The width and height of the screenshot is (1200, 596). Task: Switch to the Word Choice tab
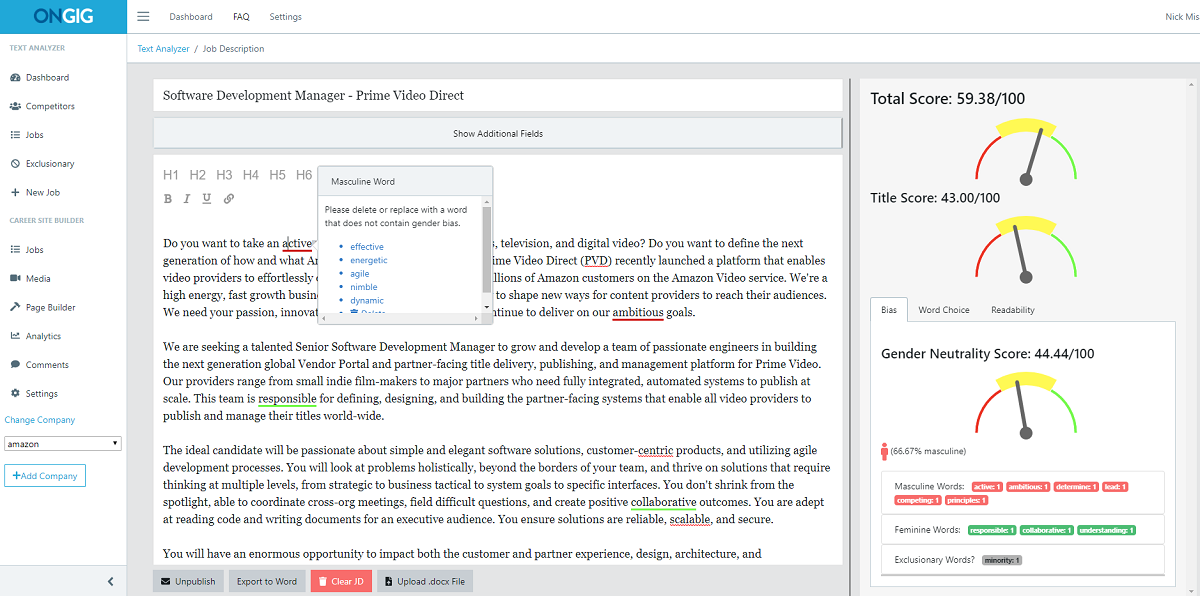coord(944,310)
